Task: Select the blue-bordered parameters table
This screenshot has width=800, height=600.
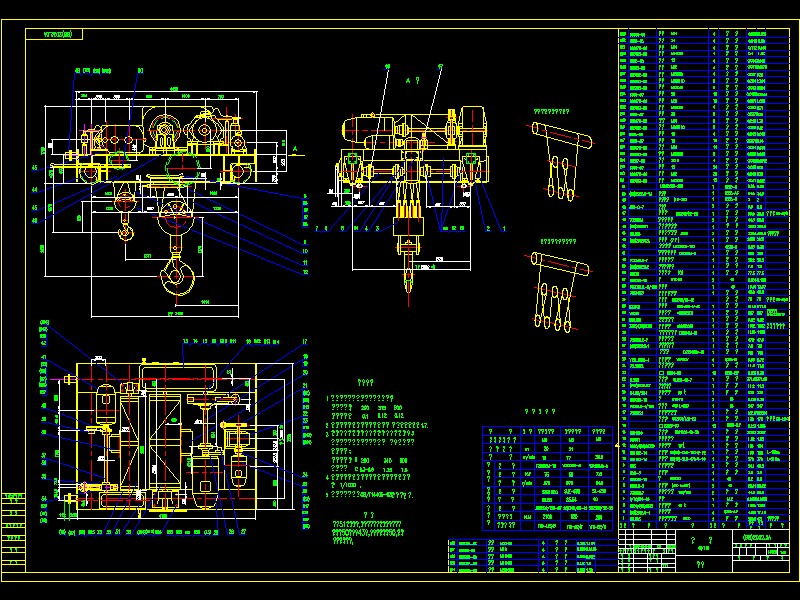Action: [547, 479]
